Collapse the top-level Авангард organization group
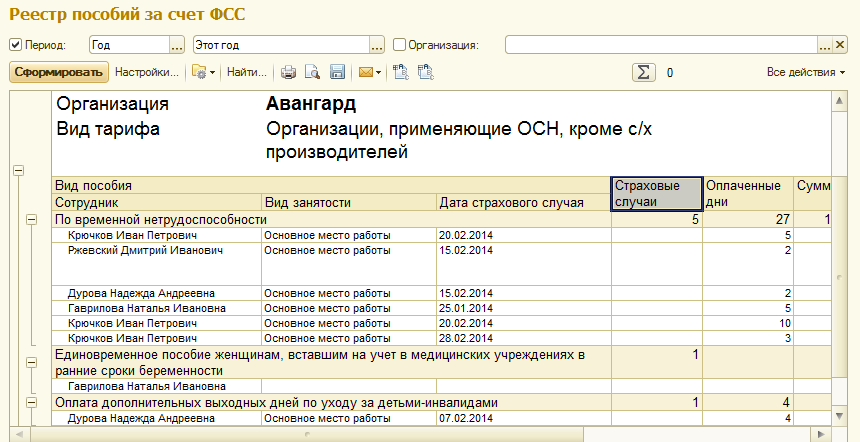The image size is (860, 442). coord(18,171)
